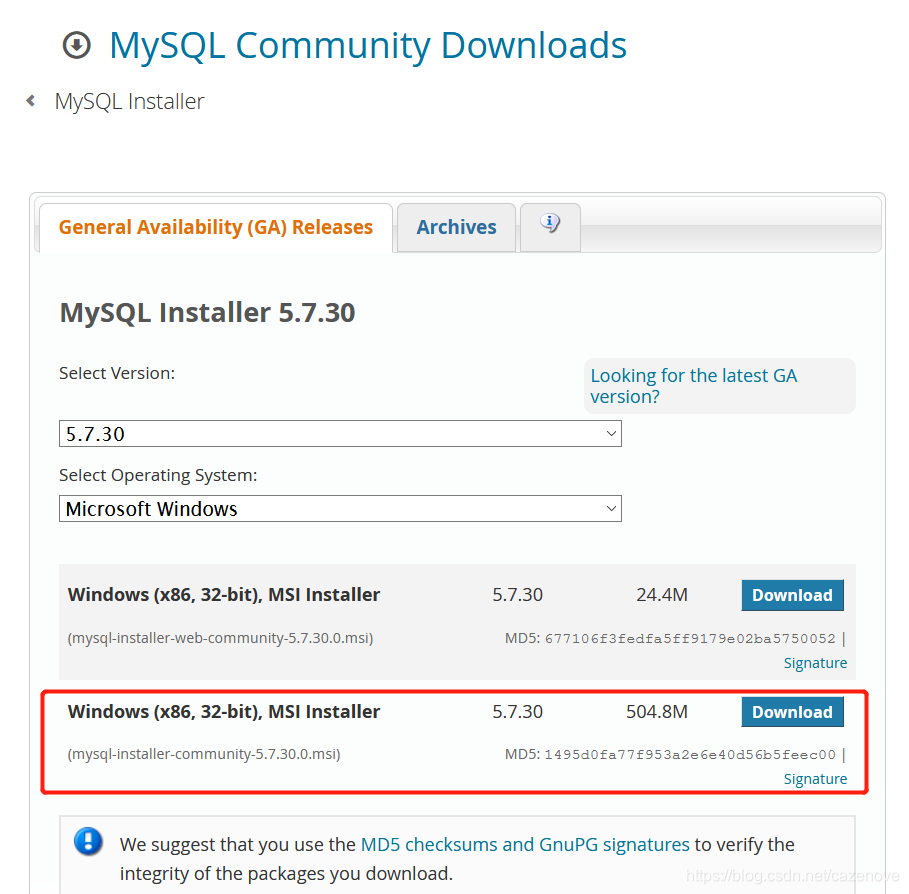Click the back arrow before MySQL Installer

31,101
